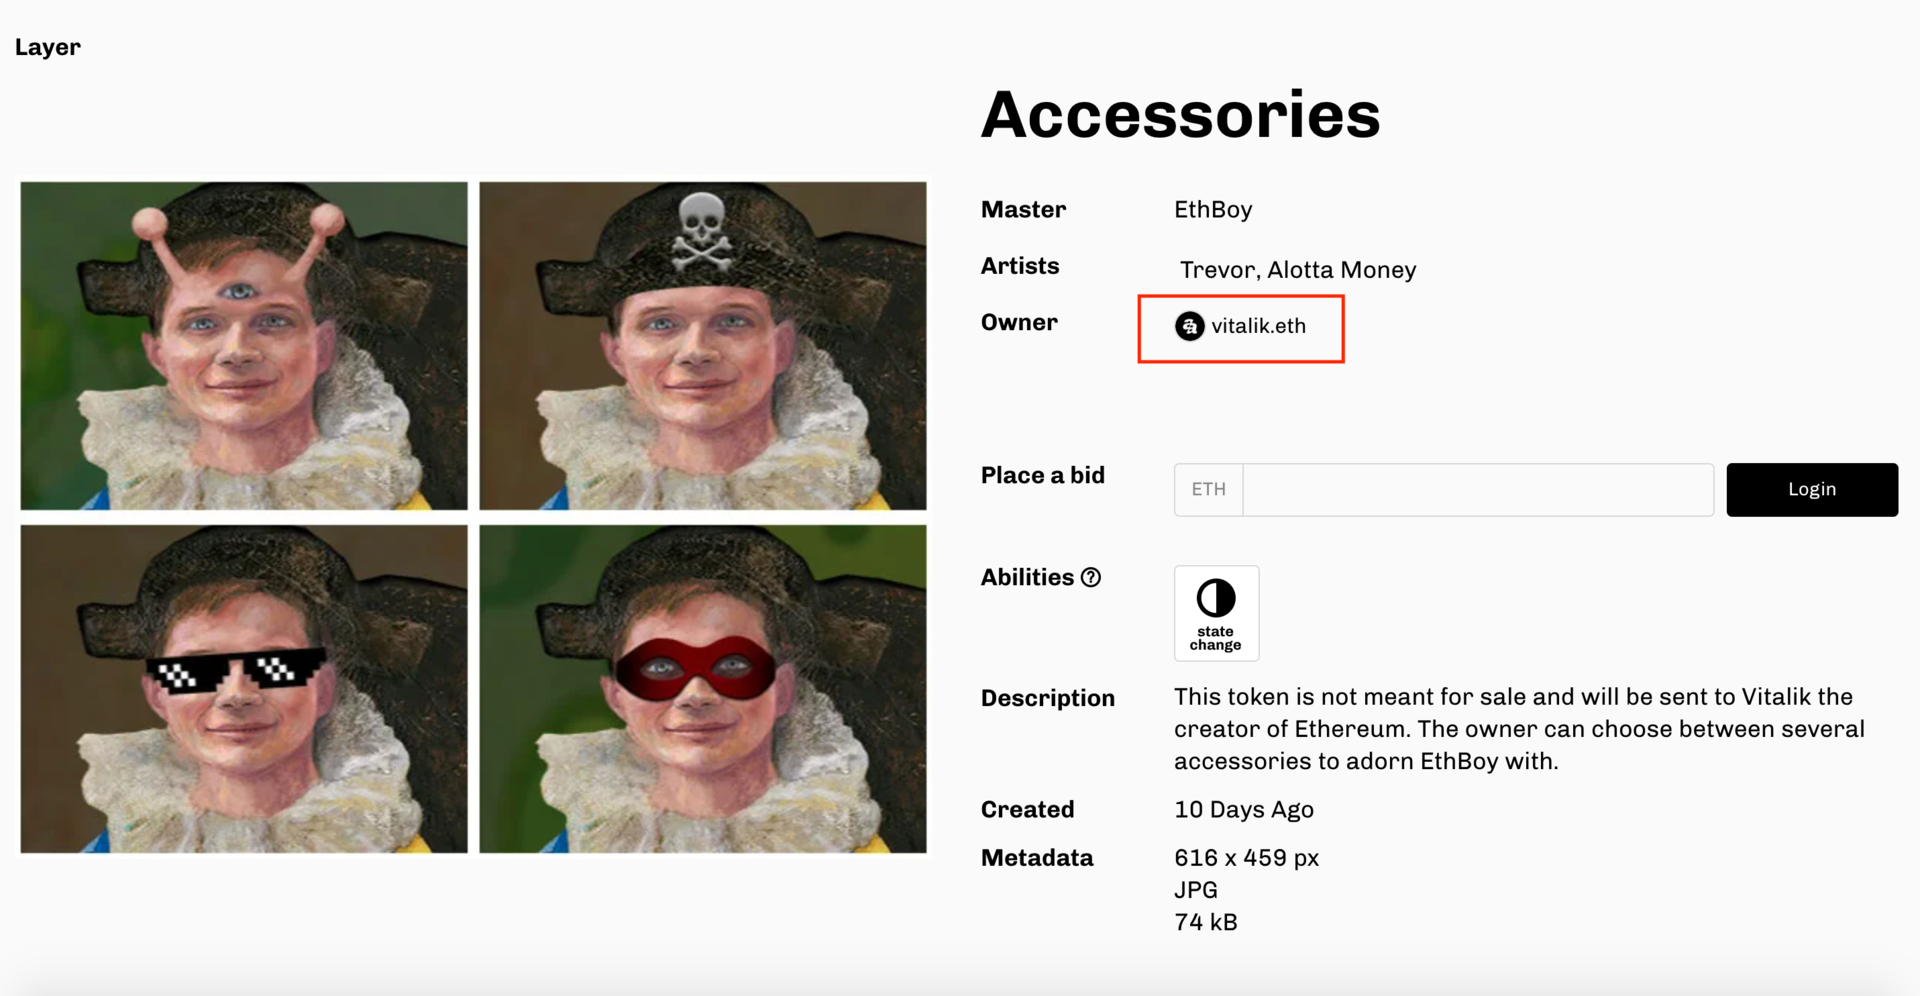The height and width of the screenshot is (996, 1920).
Task: Click the Accessories title heading
Action: (x=1180, y=114)
